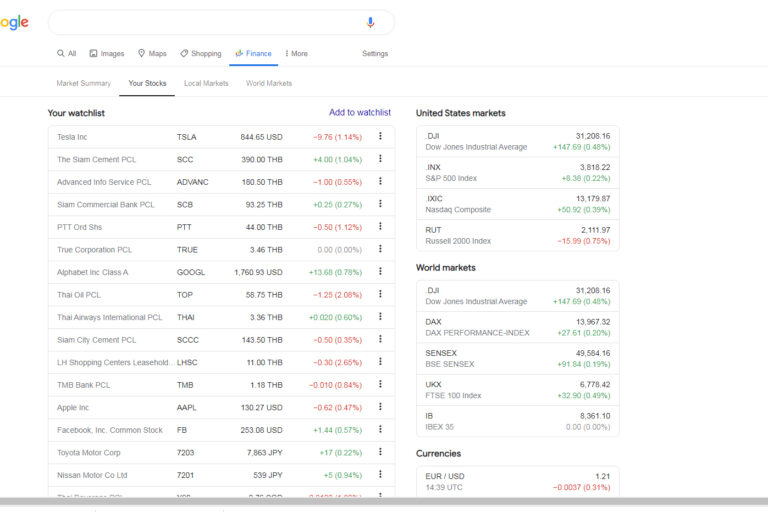
Task: Open the EUR / USD currency row
Action: (x=517, y=481)
